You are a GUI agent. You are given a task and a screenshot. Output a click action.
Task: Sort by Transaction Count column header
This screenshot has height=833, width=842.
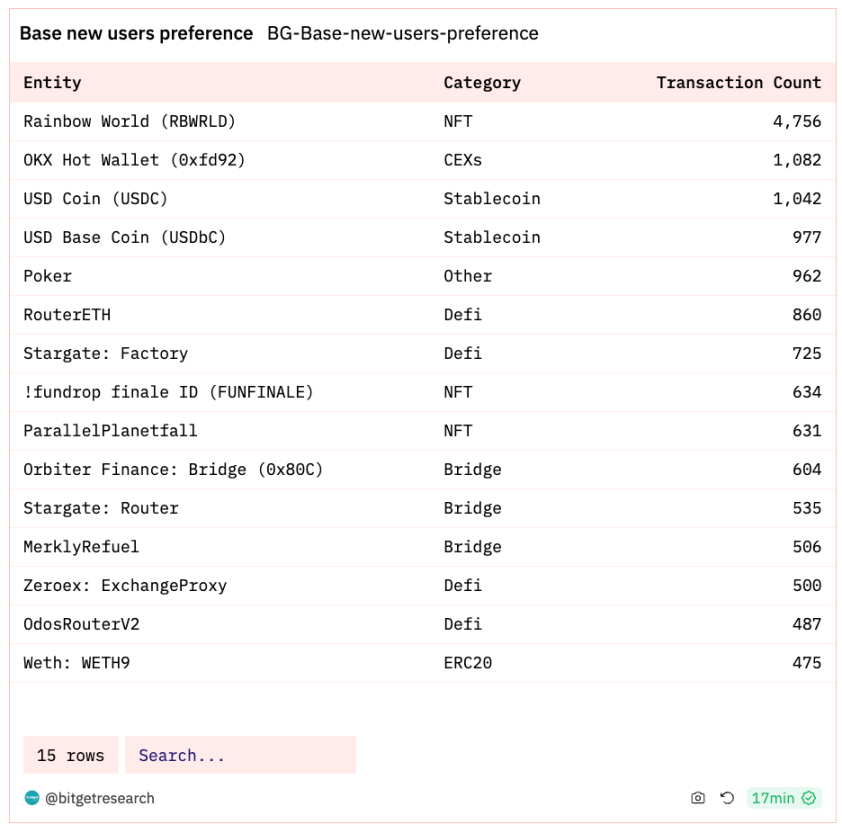(738, 83)
